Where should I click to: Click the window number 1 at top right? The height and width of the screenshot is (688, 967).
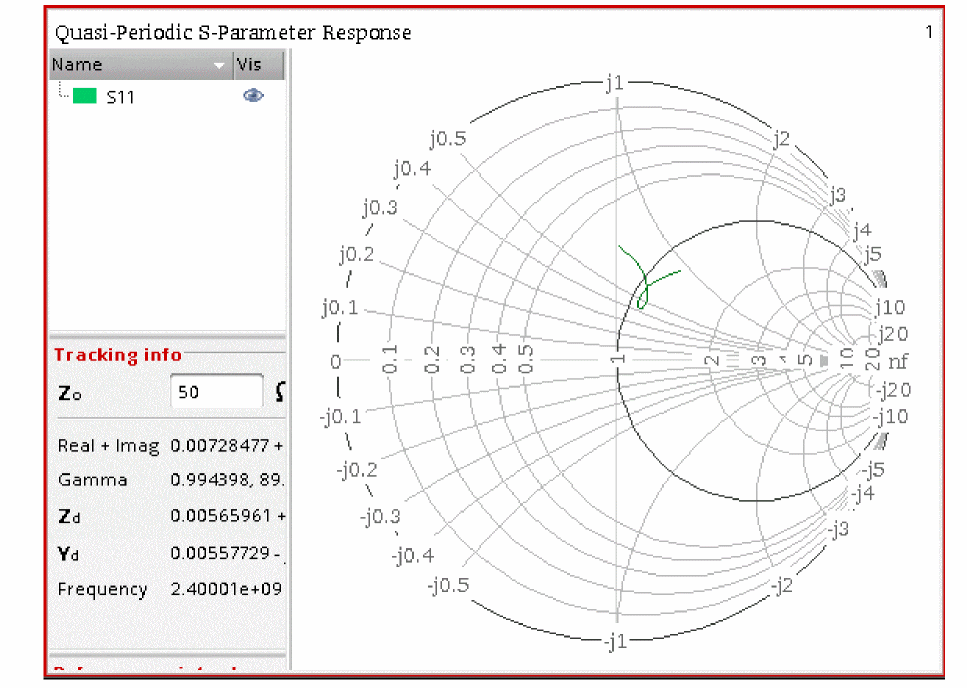pos(929,32)
